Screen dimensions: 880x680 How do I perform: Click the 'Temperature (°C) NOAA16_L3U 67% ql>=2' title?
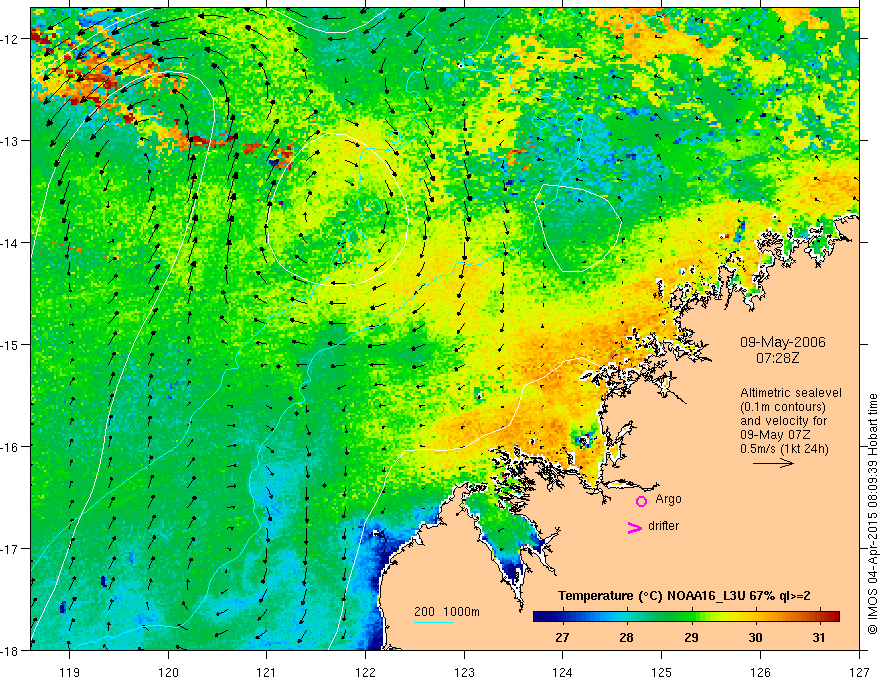684,596
